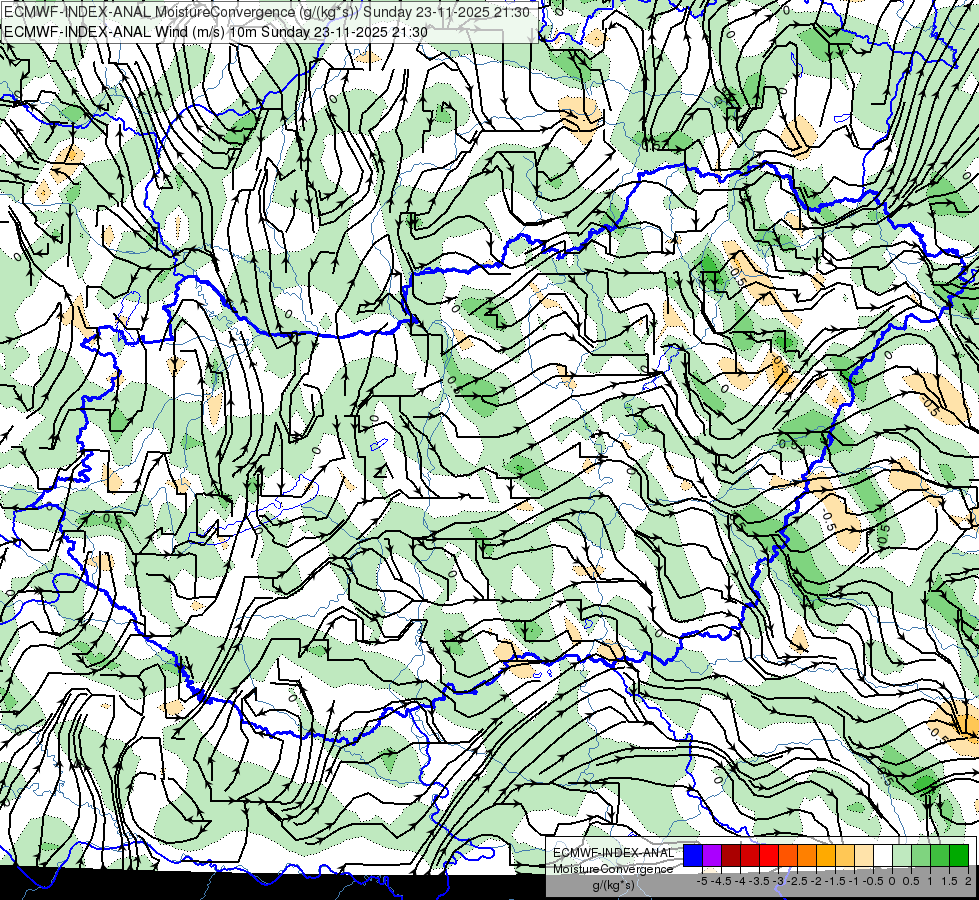Image resolution: width=979 pixels, height=900 pixels.
Task: Click the blue legend swatch below -5
Action: click(693, 855)
